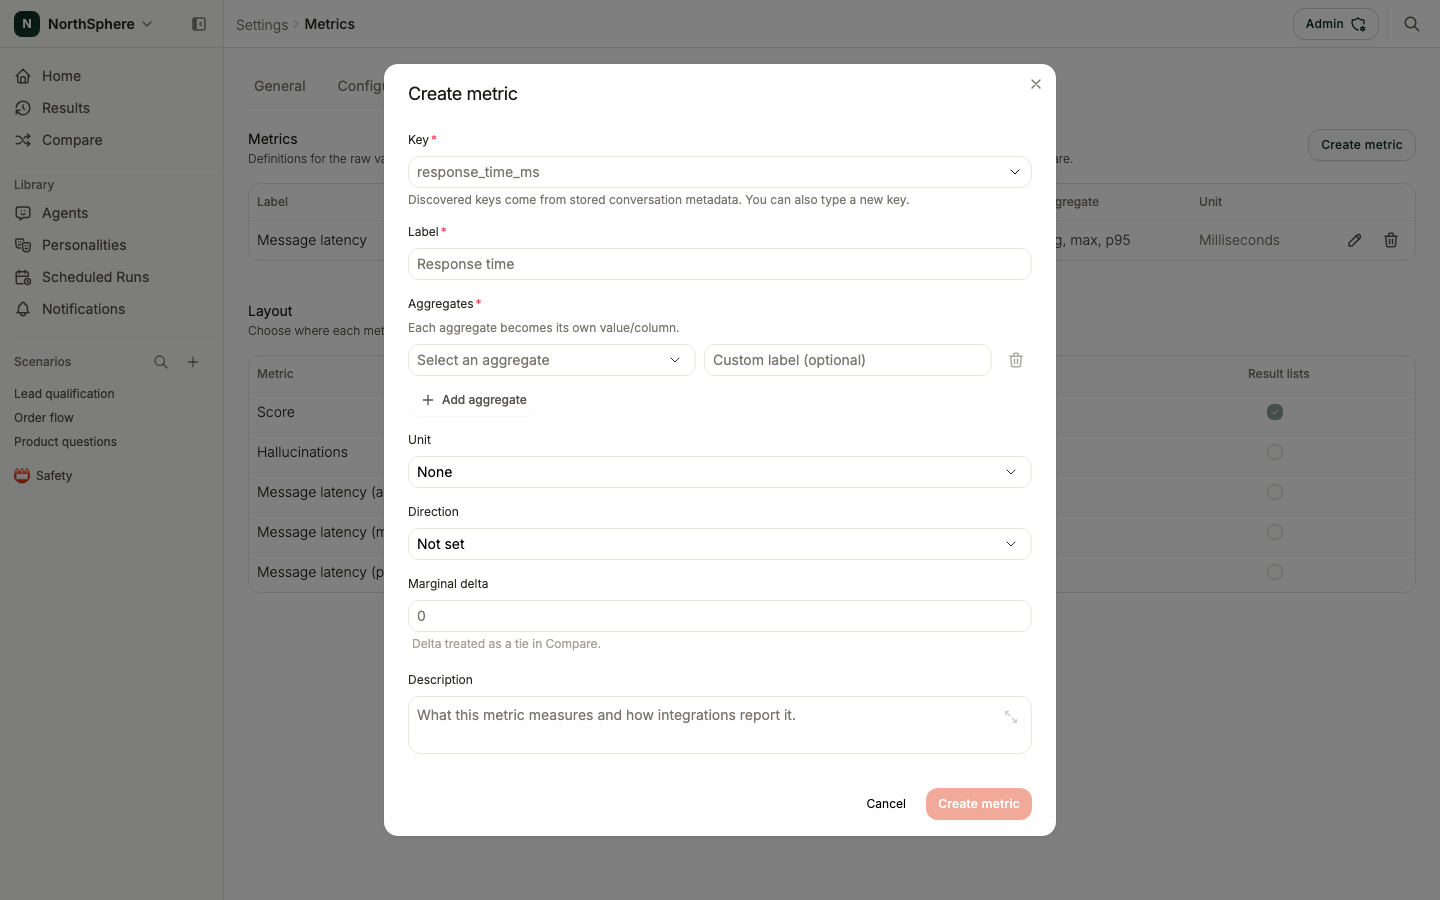This screenshot has width=1440, height=900.
Task: Select Lead qualification scenario
Action: (64, 394)
